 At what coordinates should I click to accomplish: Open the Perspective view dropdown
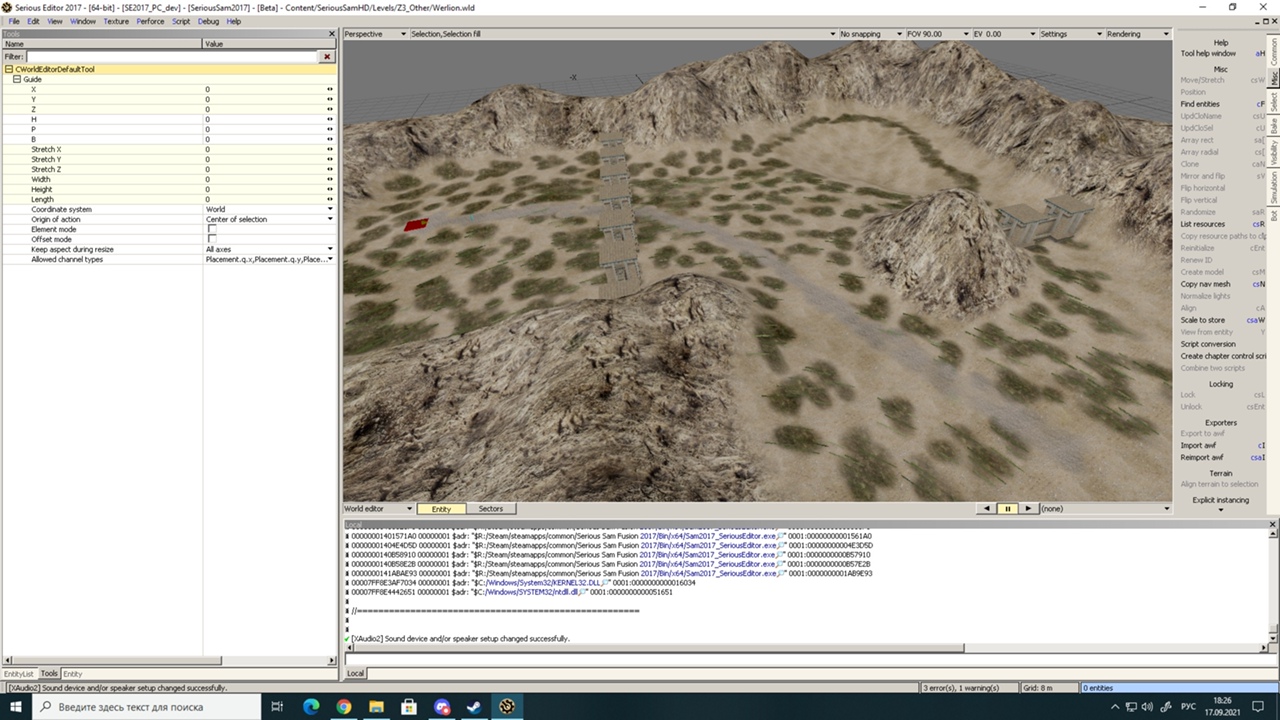375,34
